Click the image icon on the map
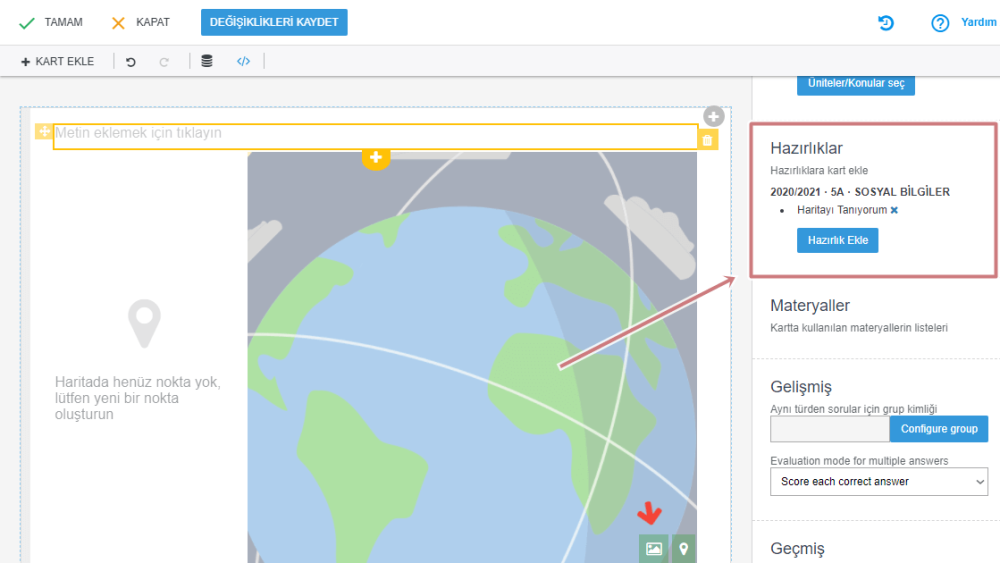This screenshot has width=1000, height=563. pyautogui.click(x=654, y=548)
